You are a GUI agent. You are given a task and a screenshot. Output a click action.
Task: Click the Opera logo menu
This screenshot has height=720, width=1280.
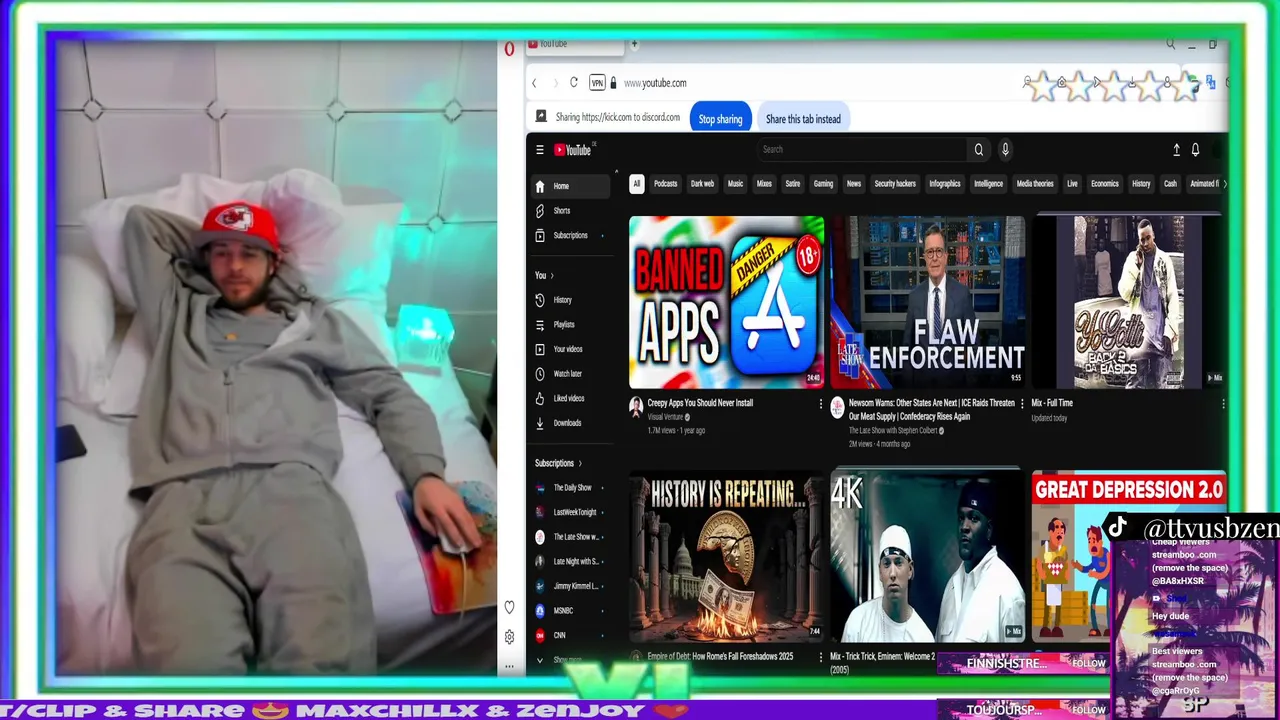tap(510, 48)
